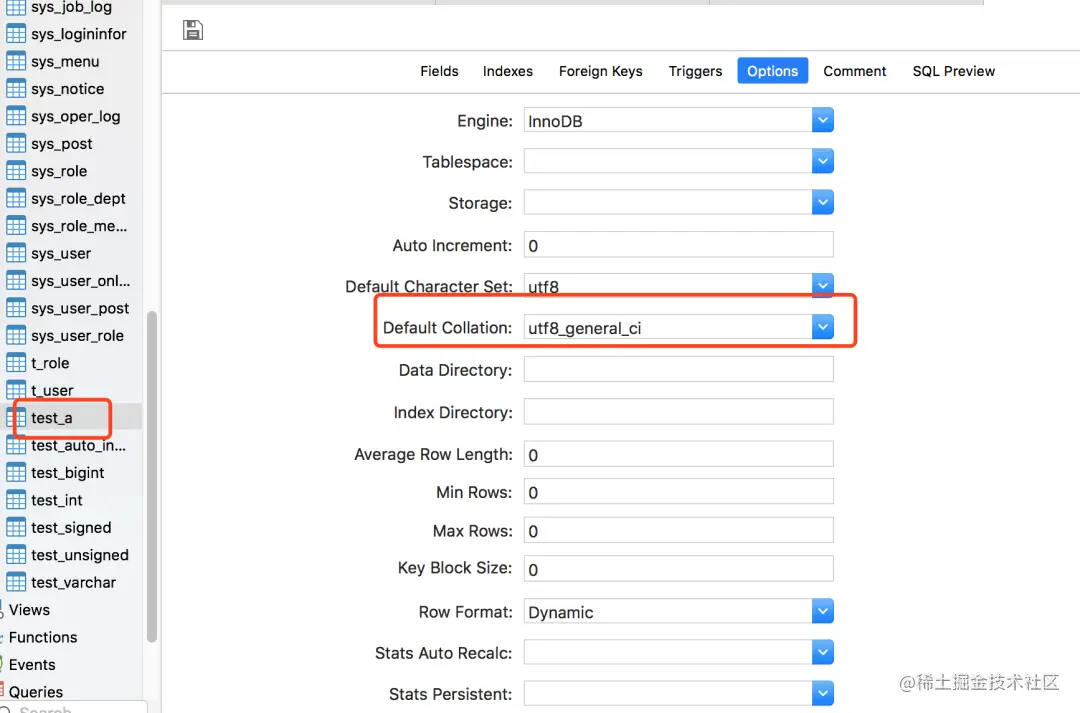Click the t_role table icon

[16, 363]
